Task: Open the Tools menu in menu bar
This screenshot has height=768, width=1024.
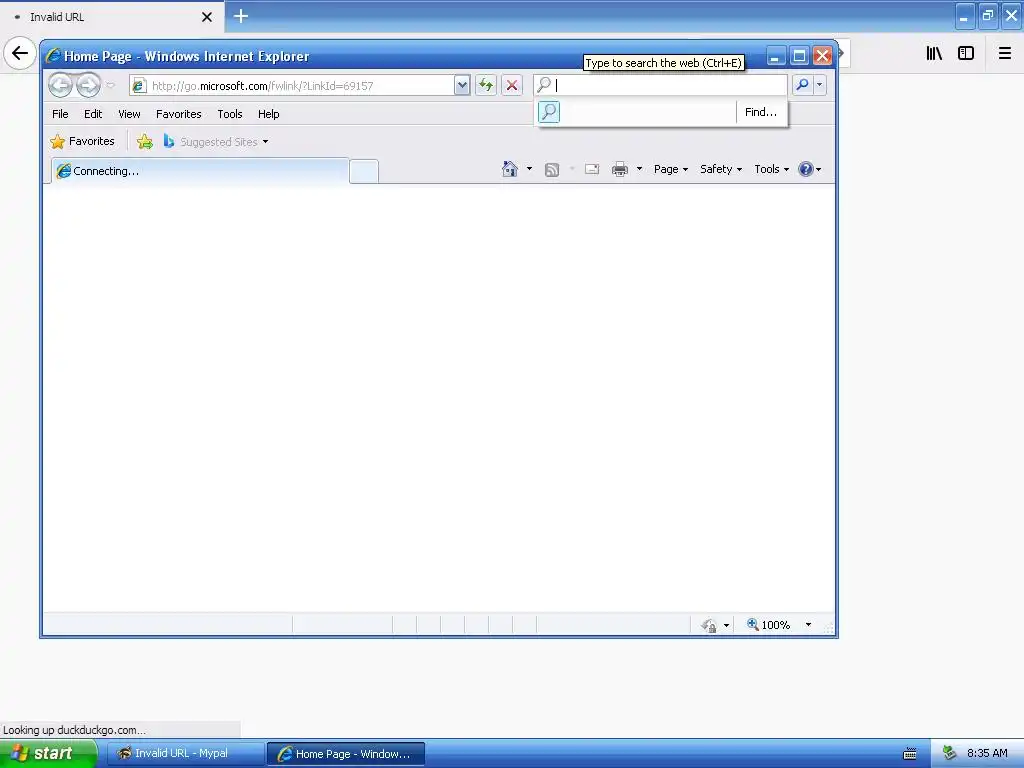Action: click(230, 114)
